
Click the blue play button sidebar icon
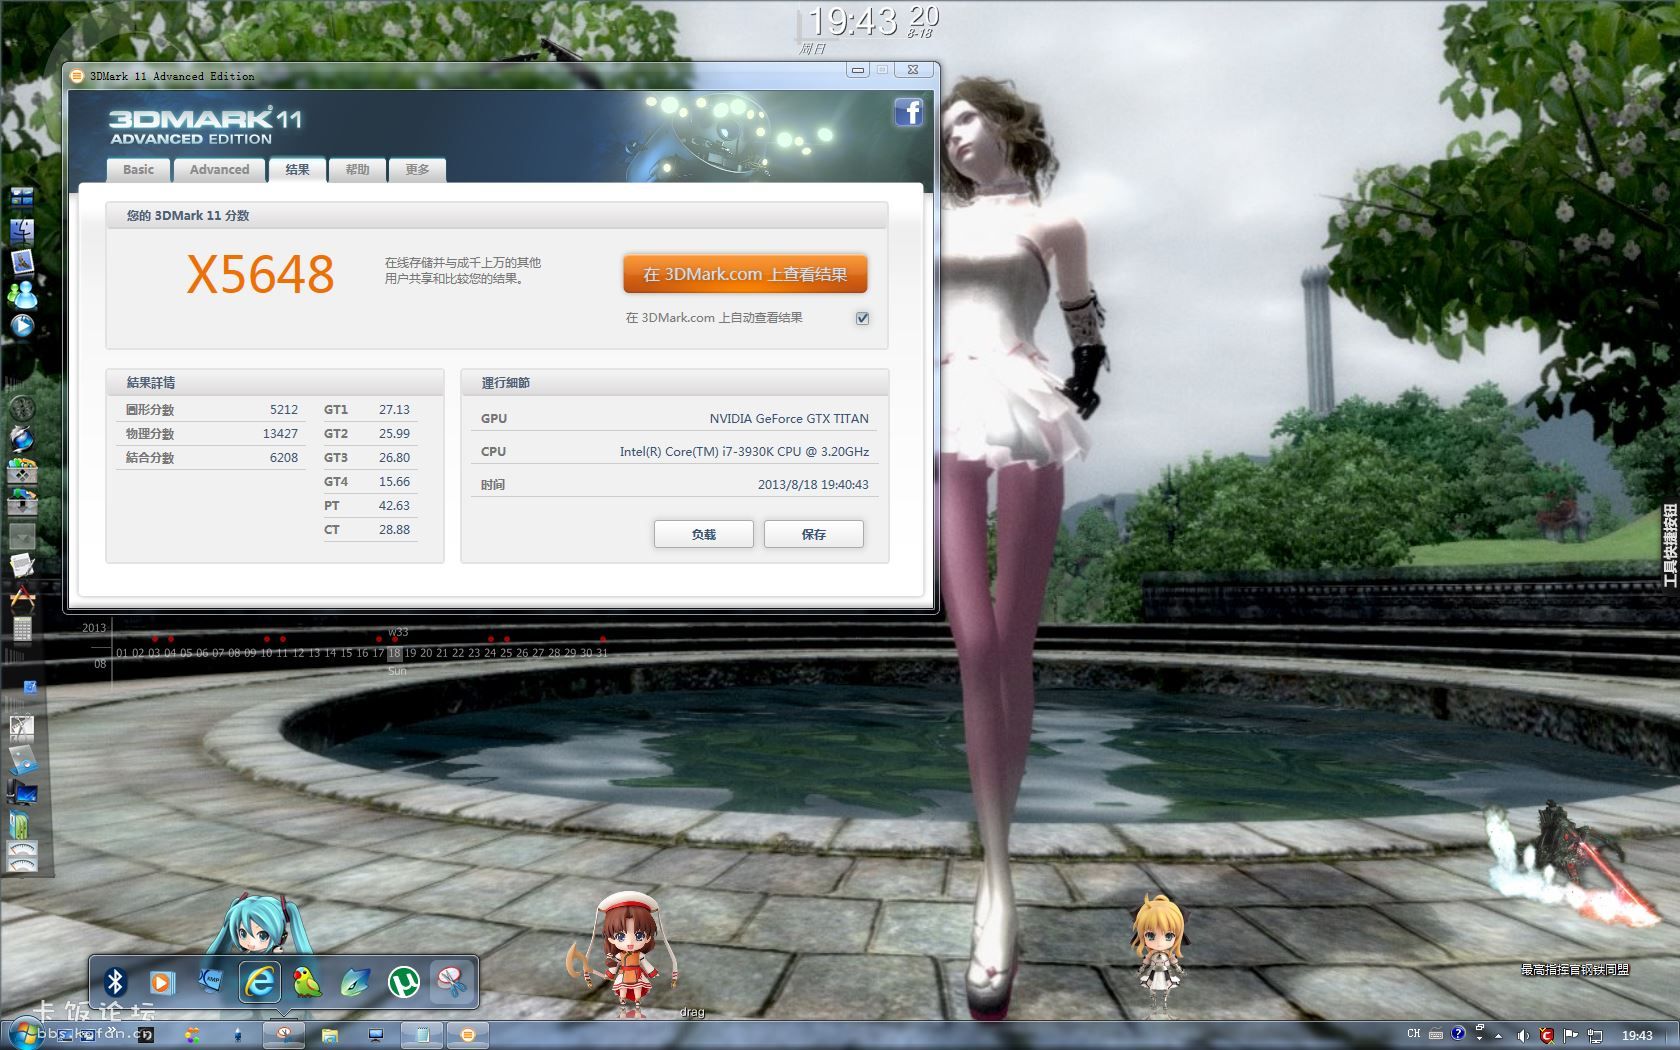22,326
